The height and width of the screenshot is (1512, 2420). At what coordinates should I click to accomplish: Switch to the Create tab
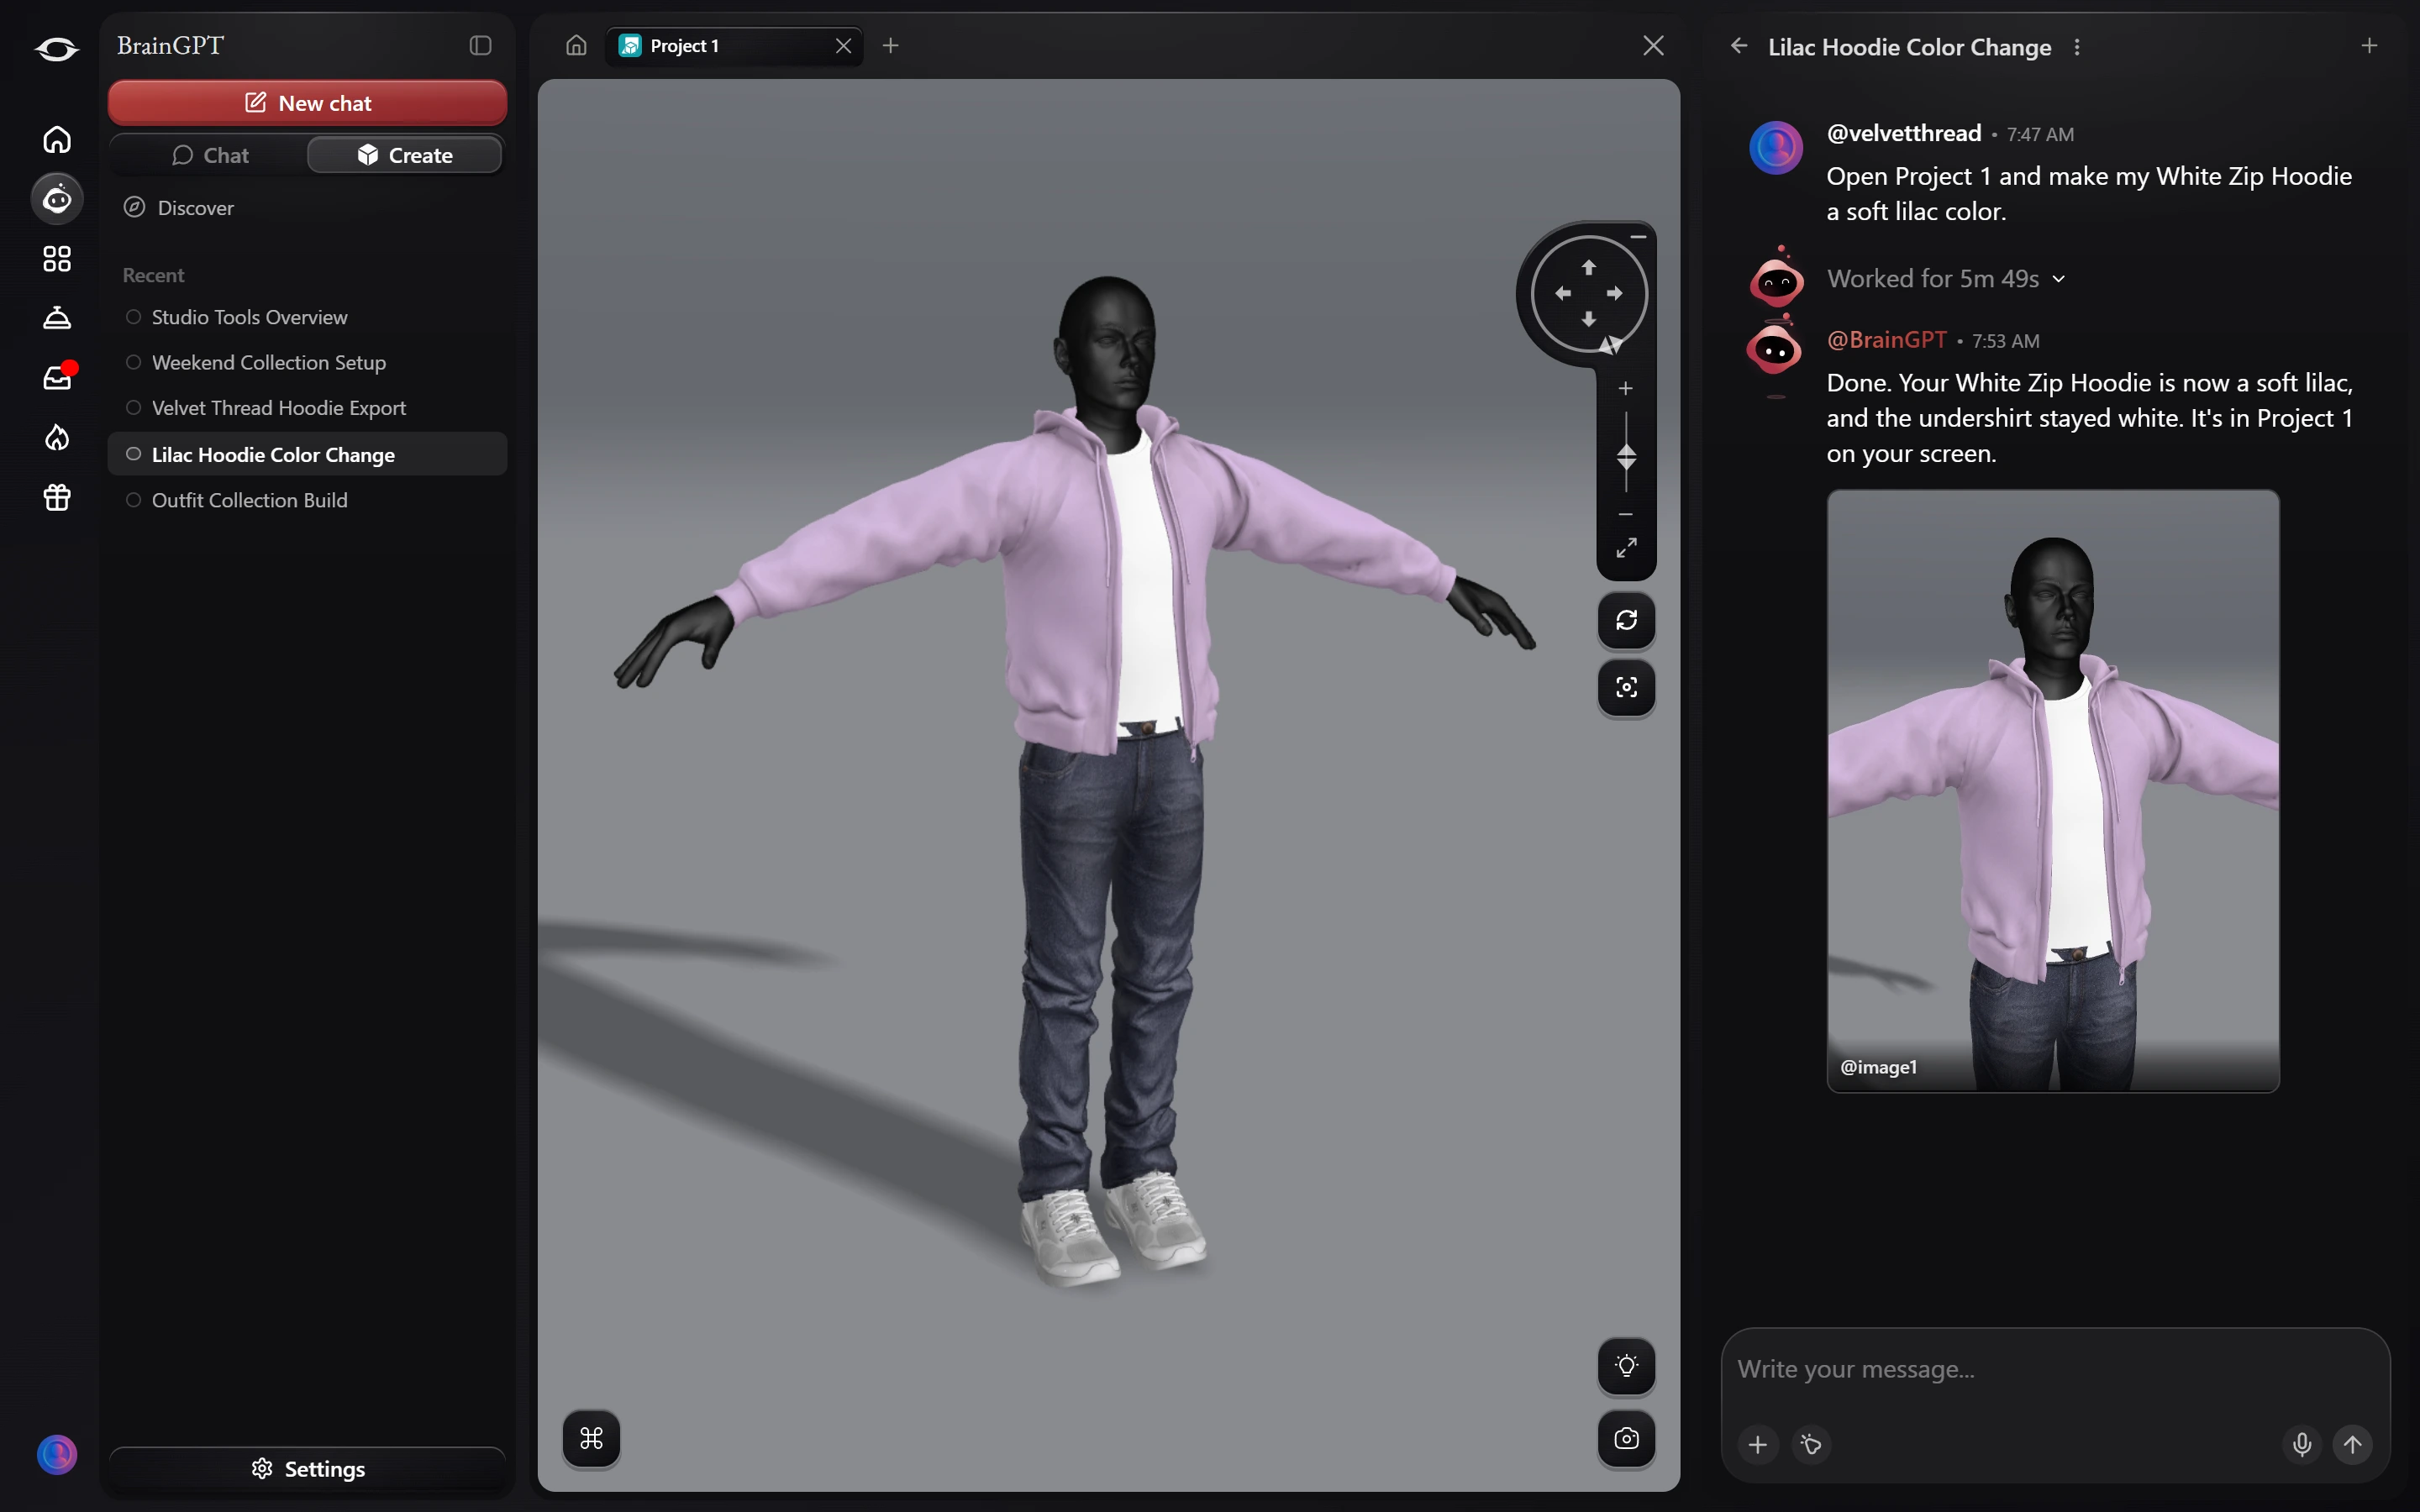click(405, 155)
